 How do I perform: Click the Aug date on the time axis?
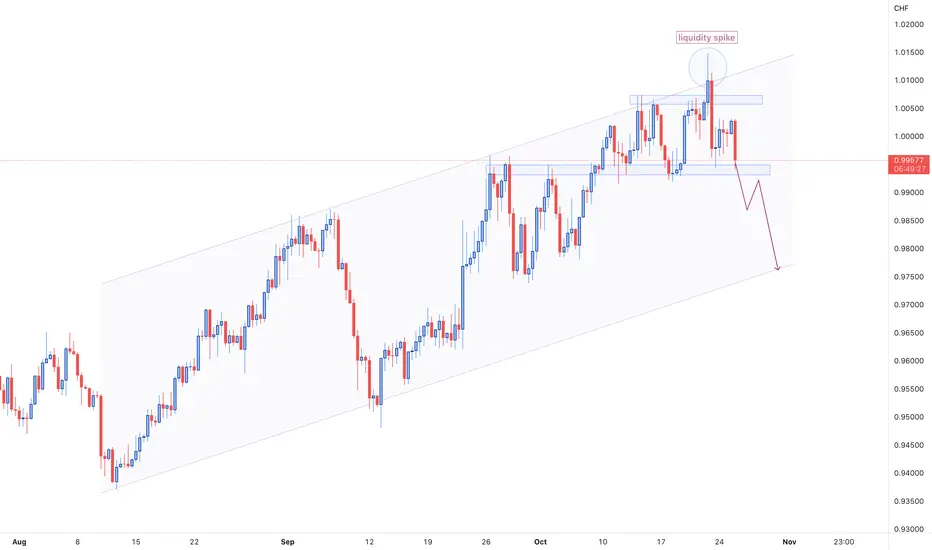(19, 542)
